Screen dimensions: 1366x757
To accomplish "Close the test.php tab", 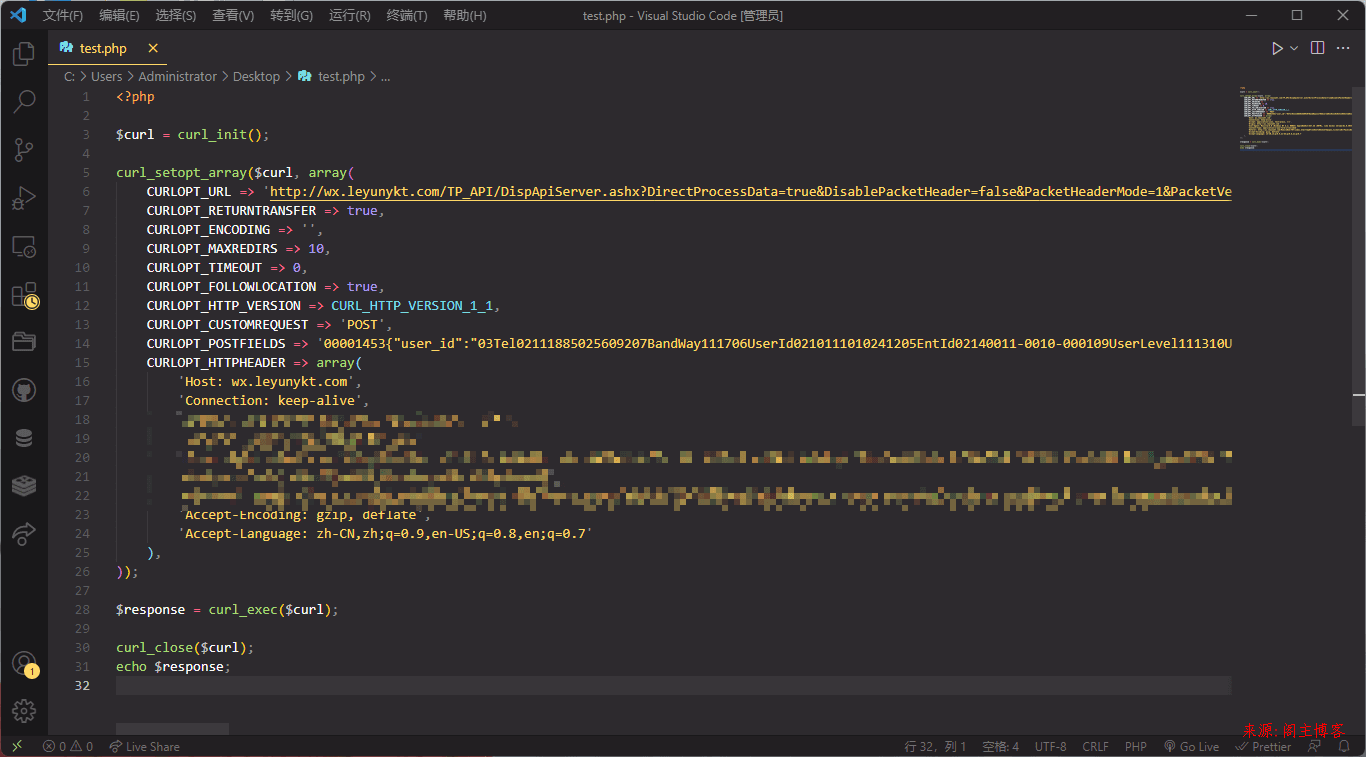I will pyautogui.click(x=153, y=48).
